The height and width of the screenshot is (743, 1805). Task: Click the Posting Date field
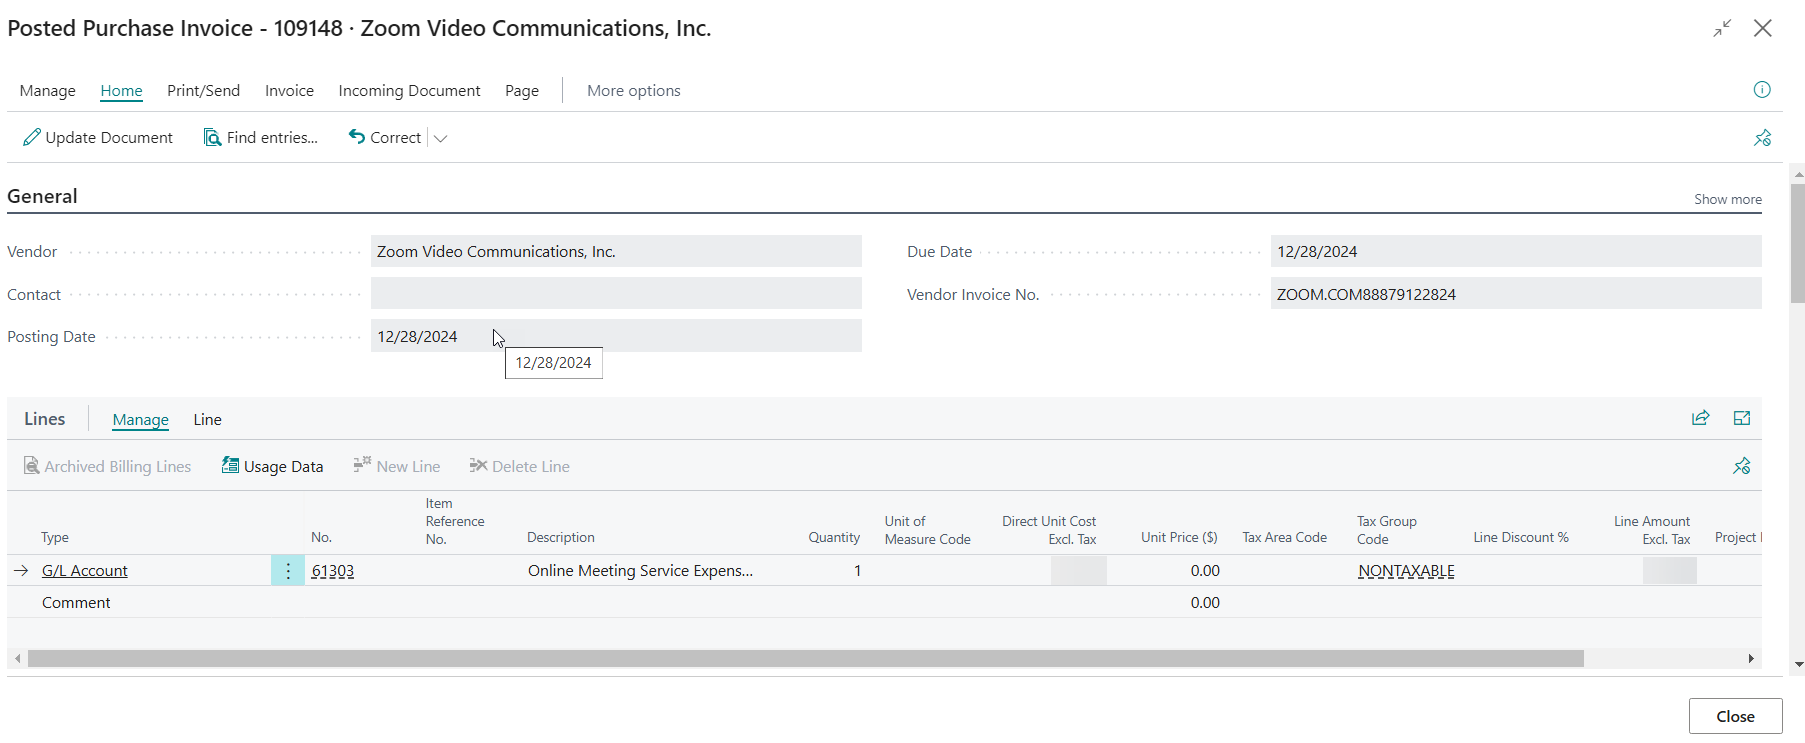tap(616, 336)
